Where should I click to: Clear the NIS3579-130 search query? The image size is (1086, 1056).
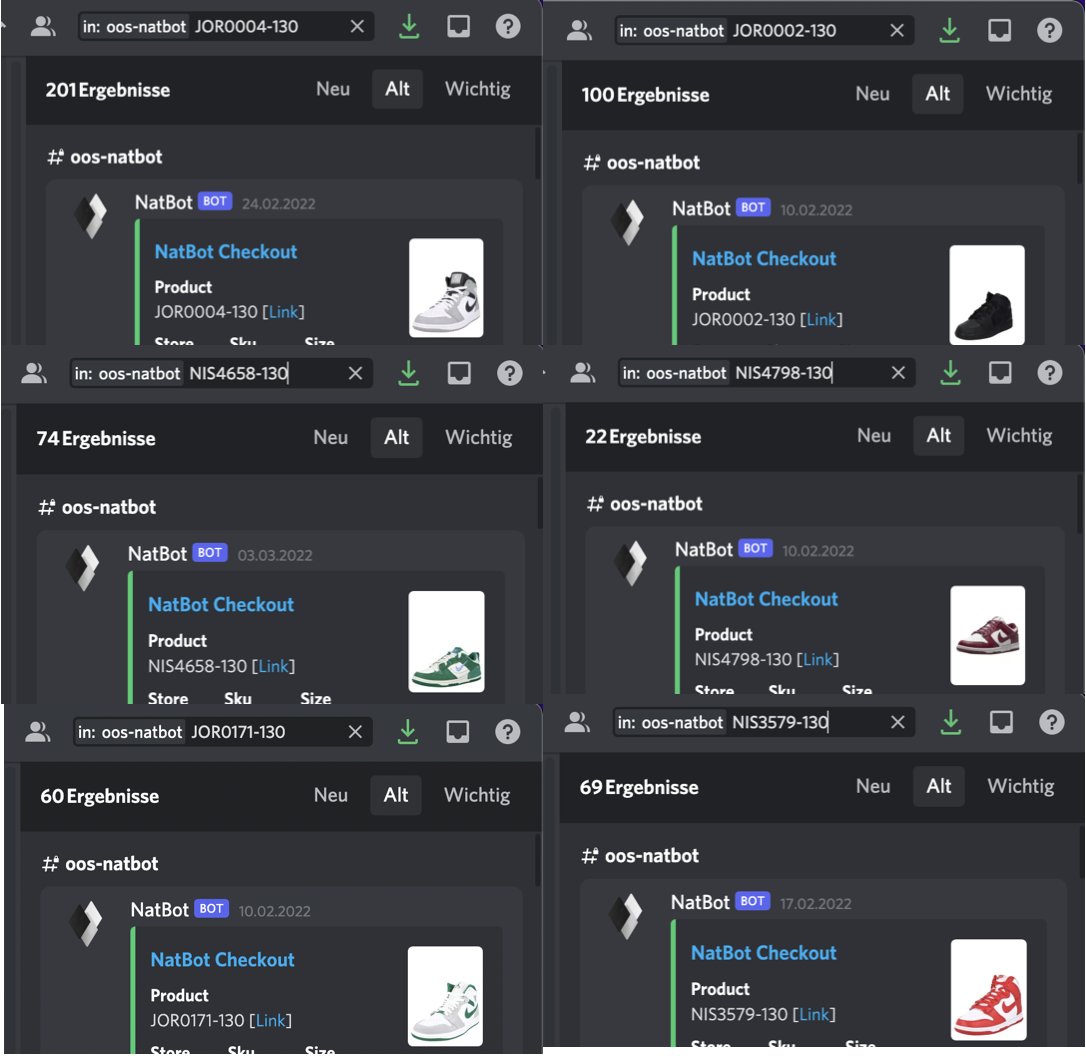click(898, 722)
